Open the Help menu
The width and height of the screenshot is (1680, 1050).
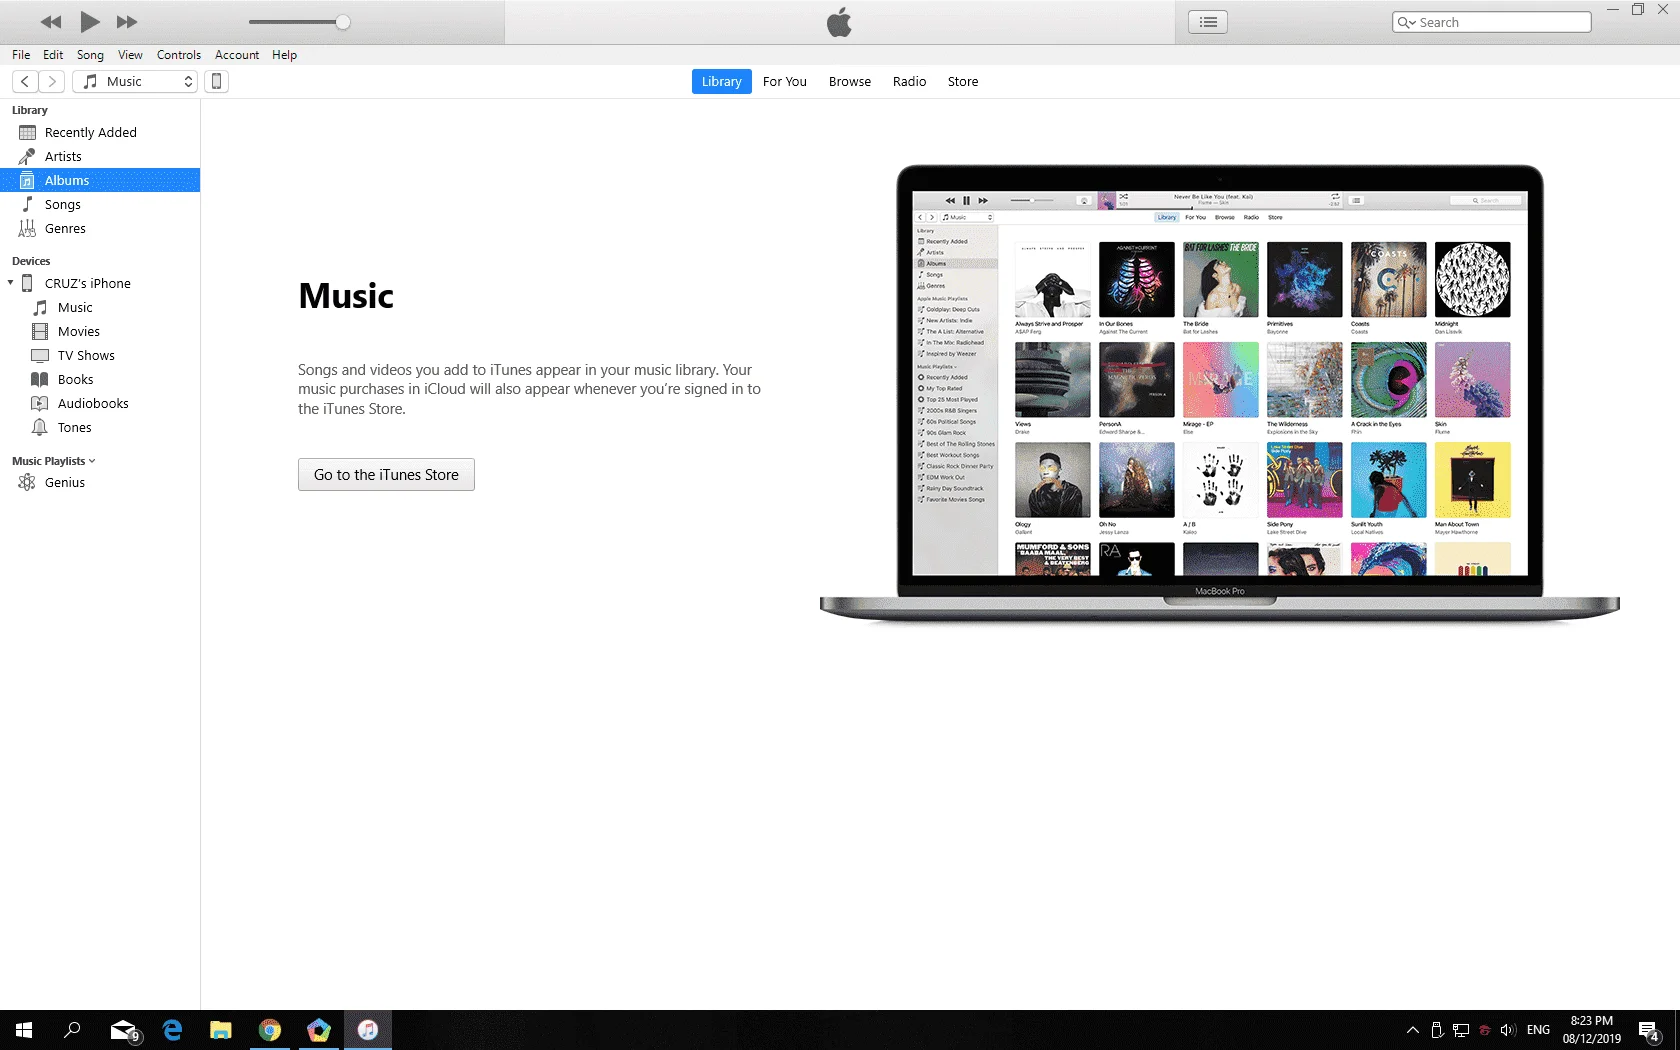point(285,55)
